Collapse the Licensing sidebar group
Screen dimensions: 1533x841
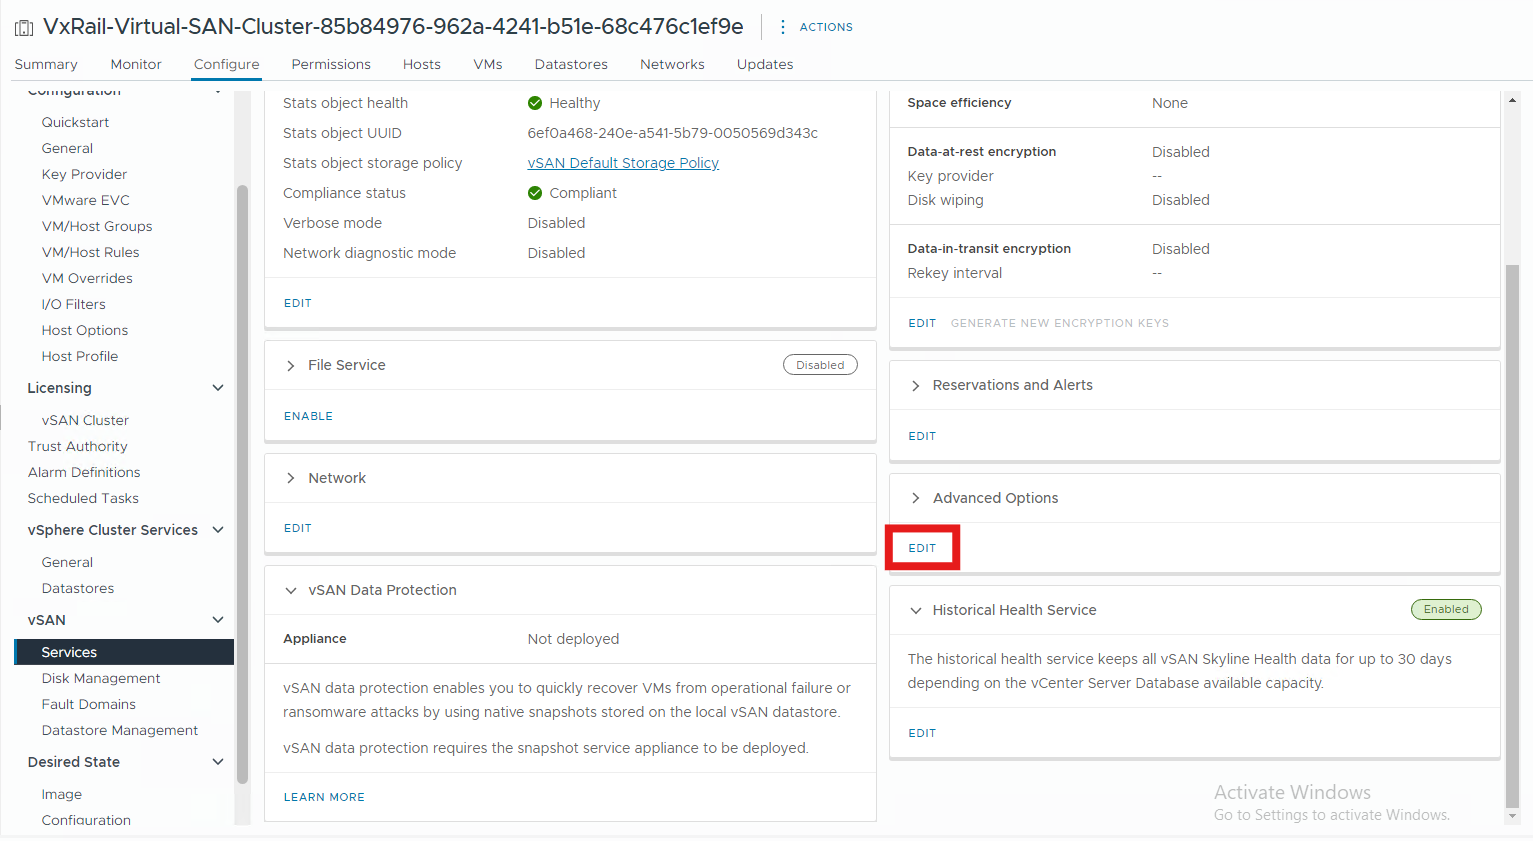pyautogui.click(x=218, y=388)
